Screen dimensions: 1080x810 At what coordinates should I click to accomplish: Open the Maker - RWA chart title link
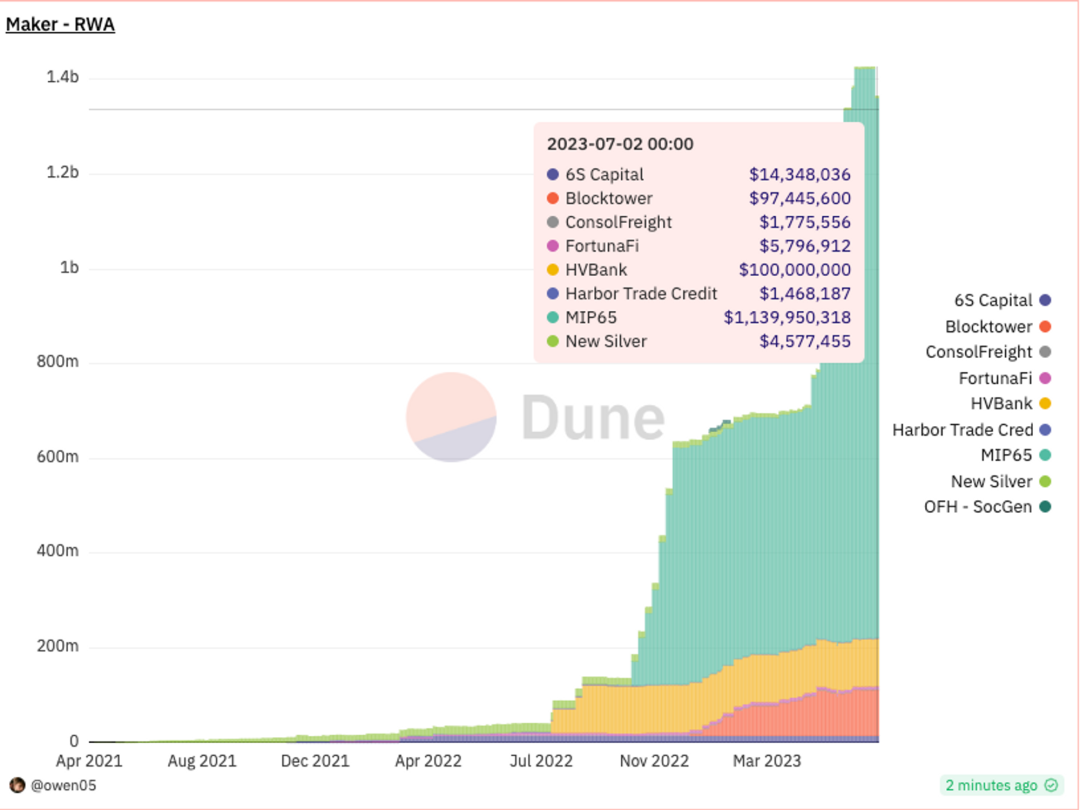[61, 25]
